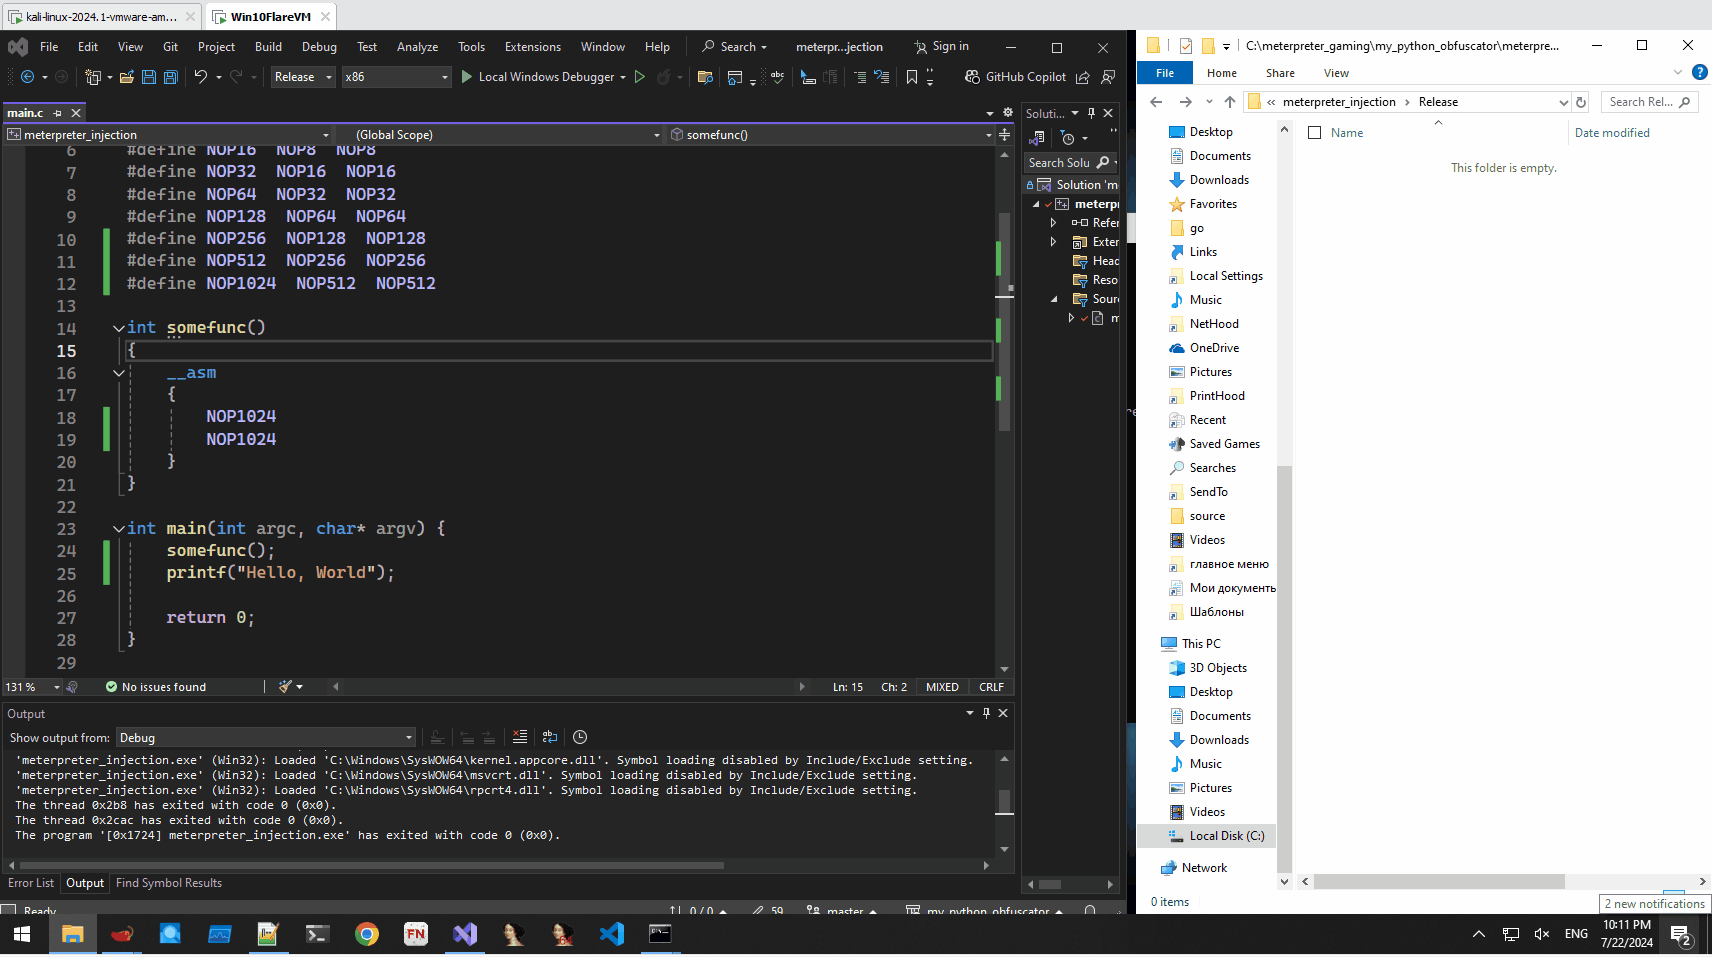Click the Search Release input field

point(1640,102)
